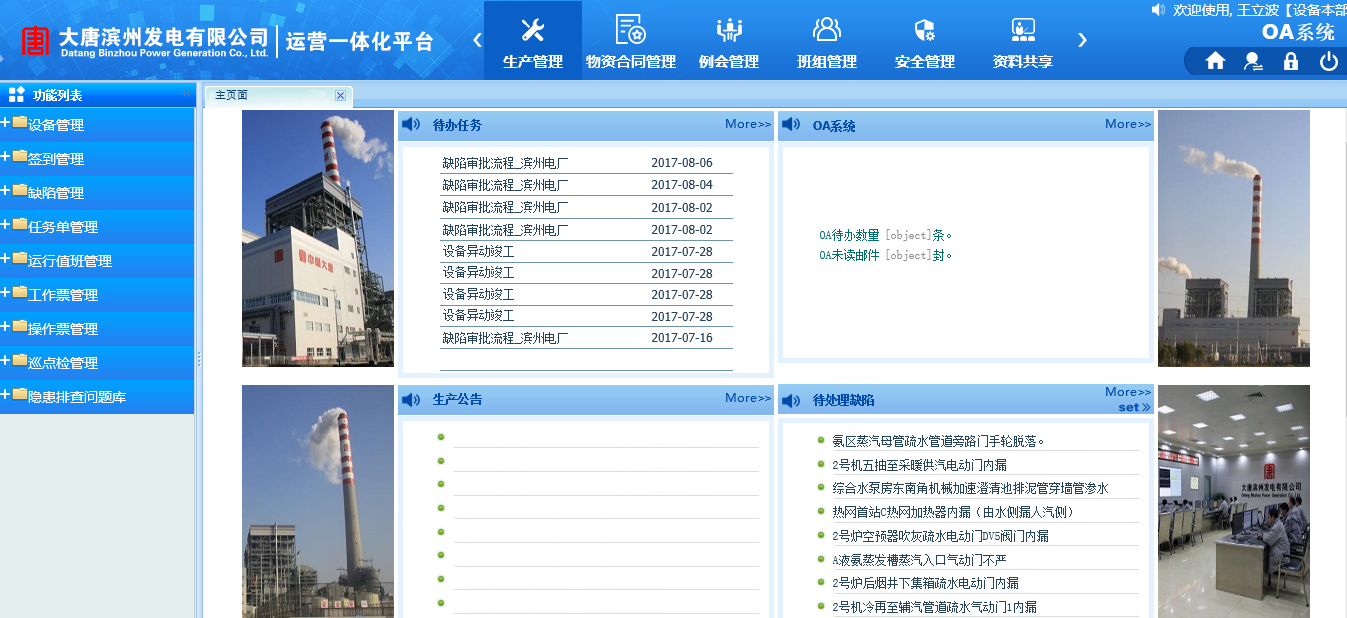
Task: Open More>> for 待办任务
Action: click(747, 123)
